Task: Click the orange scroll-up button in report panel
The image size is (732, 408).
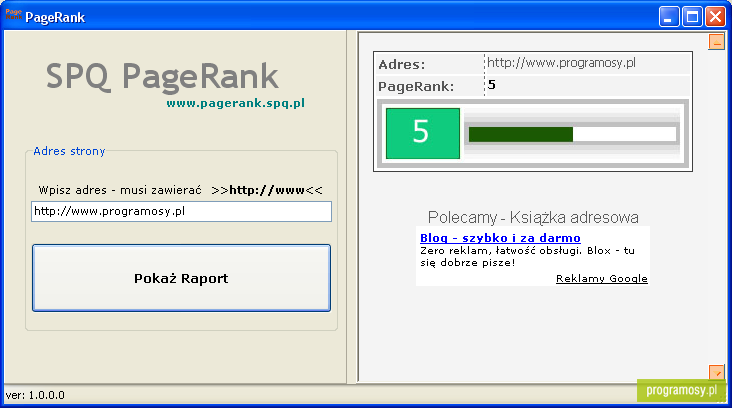Action: coord(716,42)
